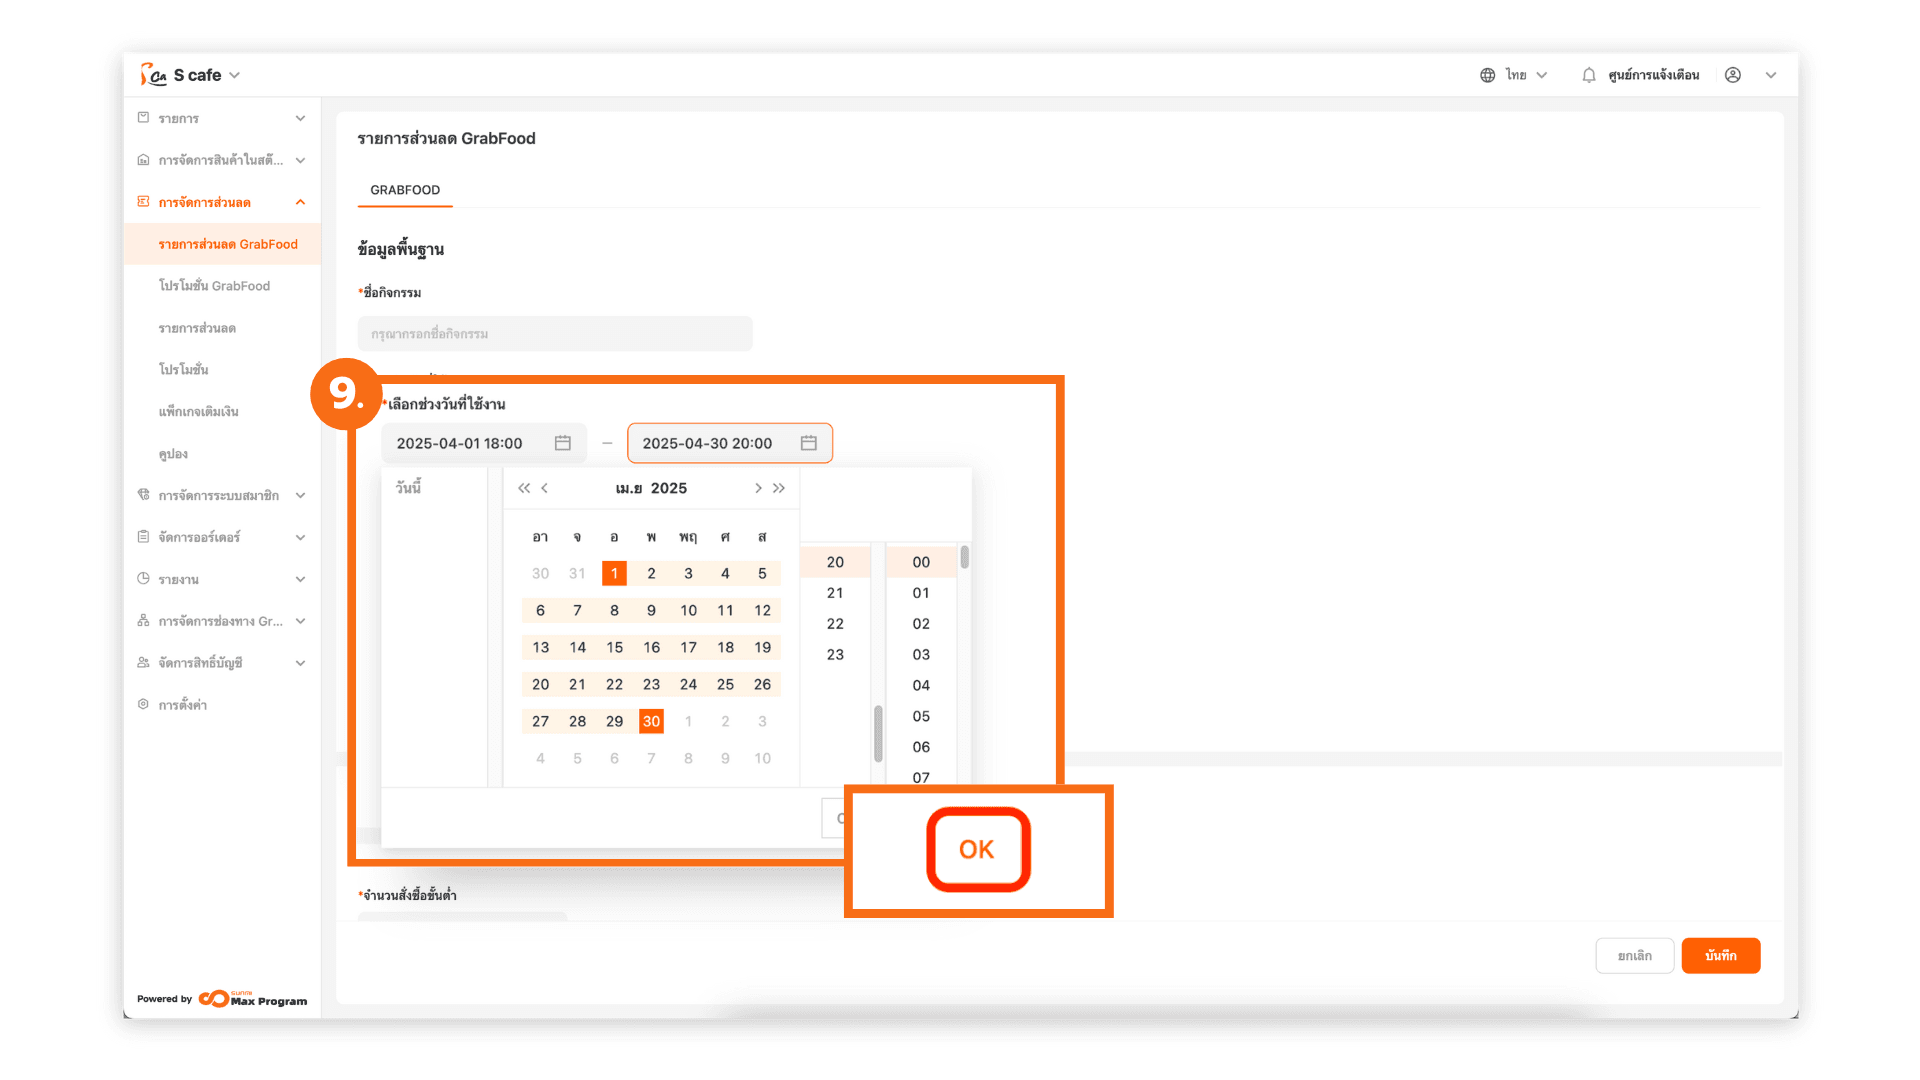Click the globe language icon
1920x1080 pixels.
pyautogui.click(x=1487, y=75)
